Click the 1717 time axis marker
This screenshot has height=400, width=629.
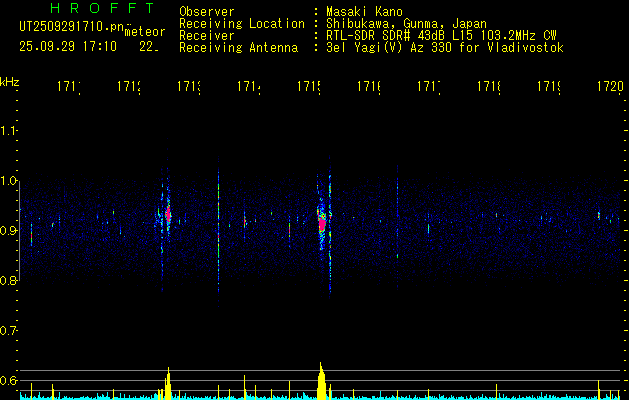tap(429, 87)
